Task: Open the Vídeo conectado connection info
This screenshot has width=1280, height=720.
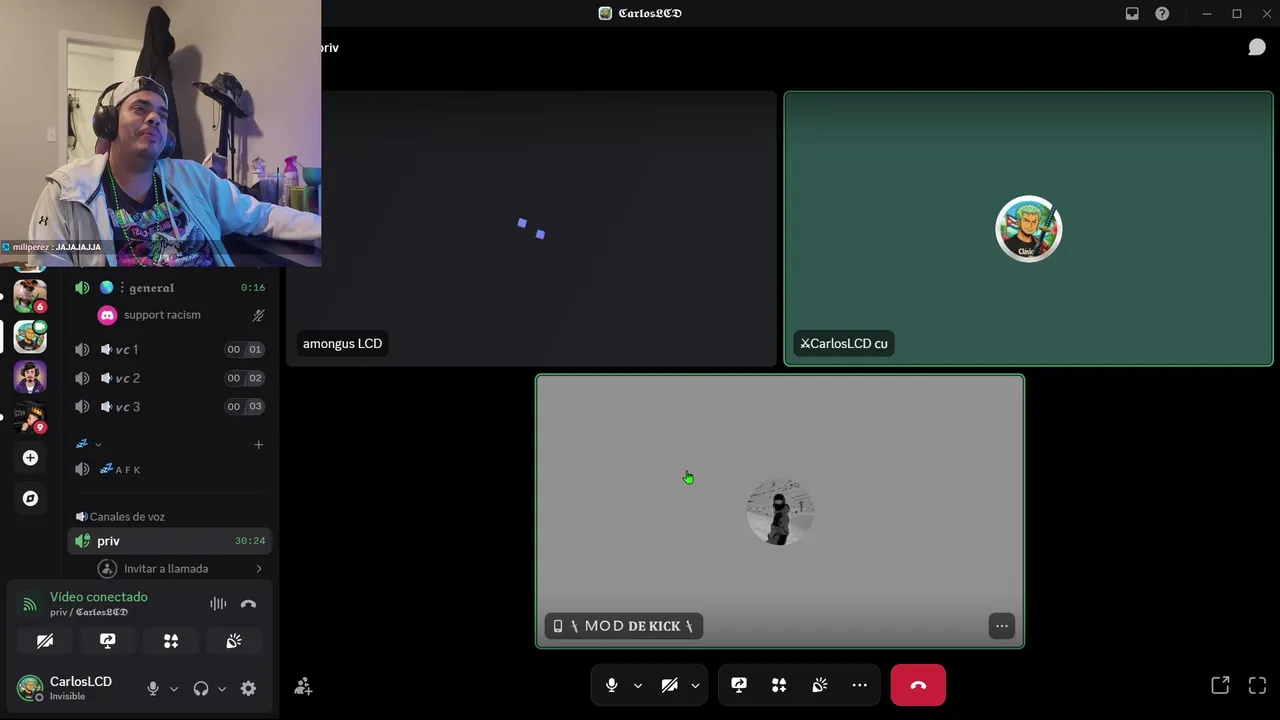Action: [x=99, y=597]
